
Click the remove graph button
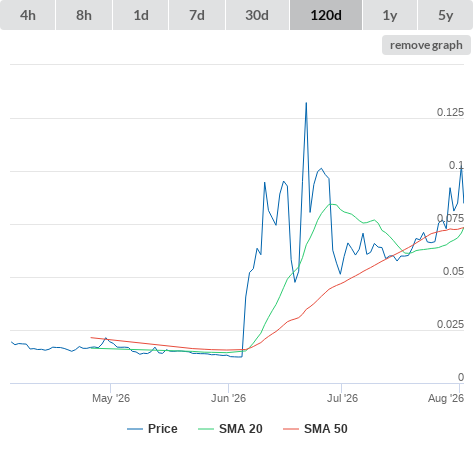pos(426,45)
